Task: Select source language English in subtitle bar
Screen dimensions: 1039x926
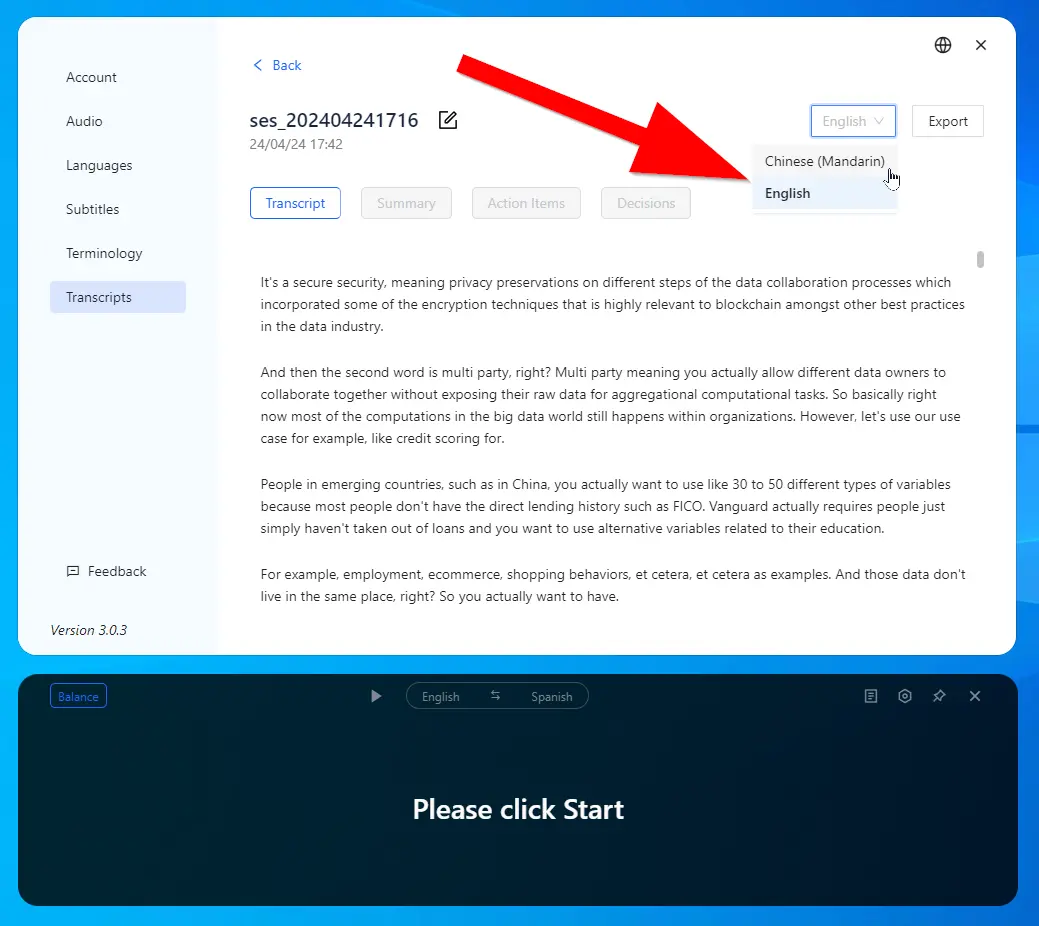Action: click(x=440, y=697)
